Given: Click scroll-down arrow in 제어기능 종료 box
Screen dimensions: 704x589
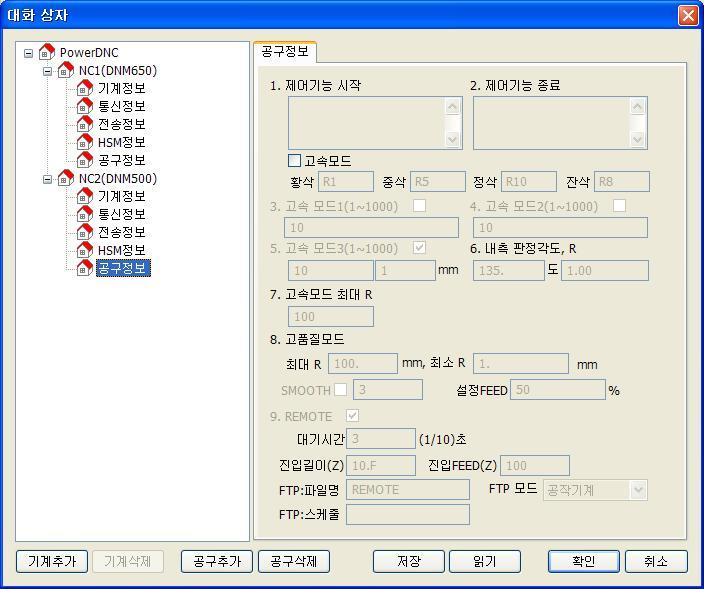Looking at the screenshot, I should tap(638, 140).
